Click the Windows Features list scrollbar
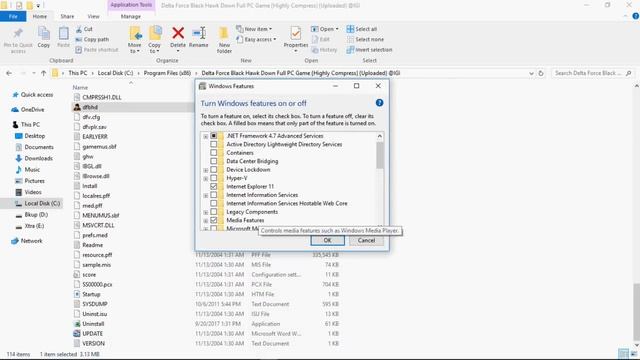640x360 pixels. (x=380, y=155)
